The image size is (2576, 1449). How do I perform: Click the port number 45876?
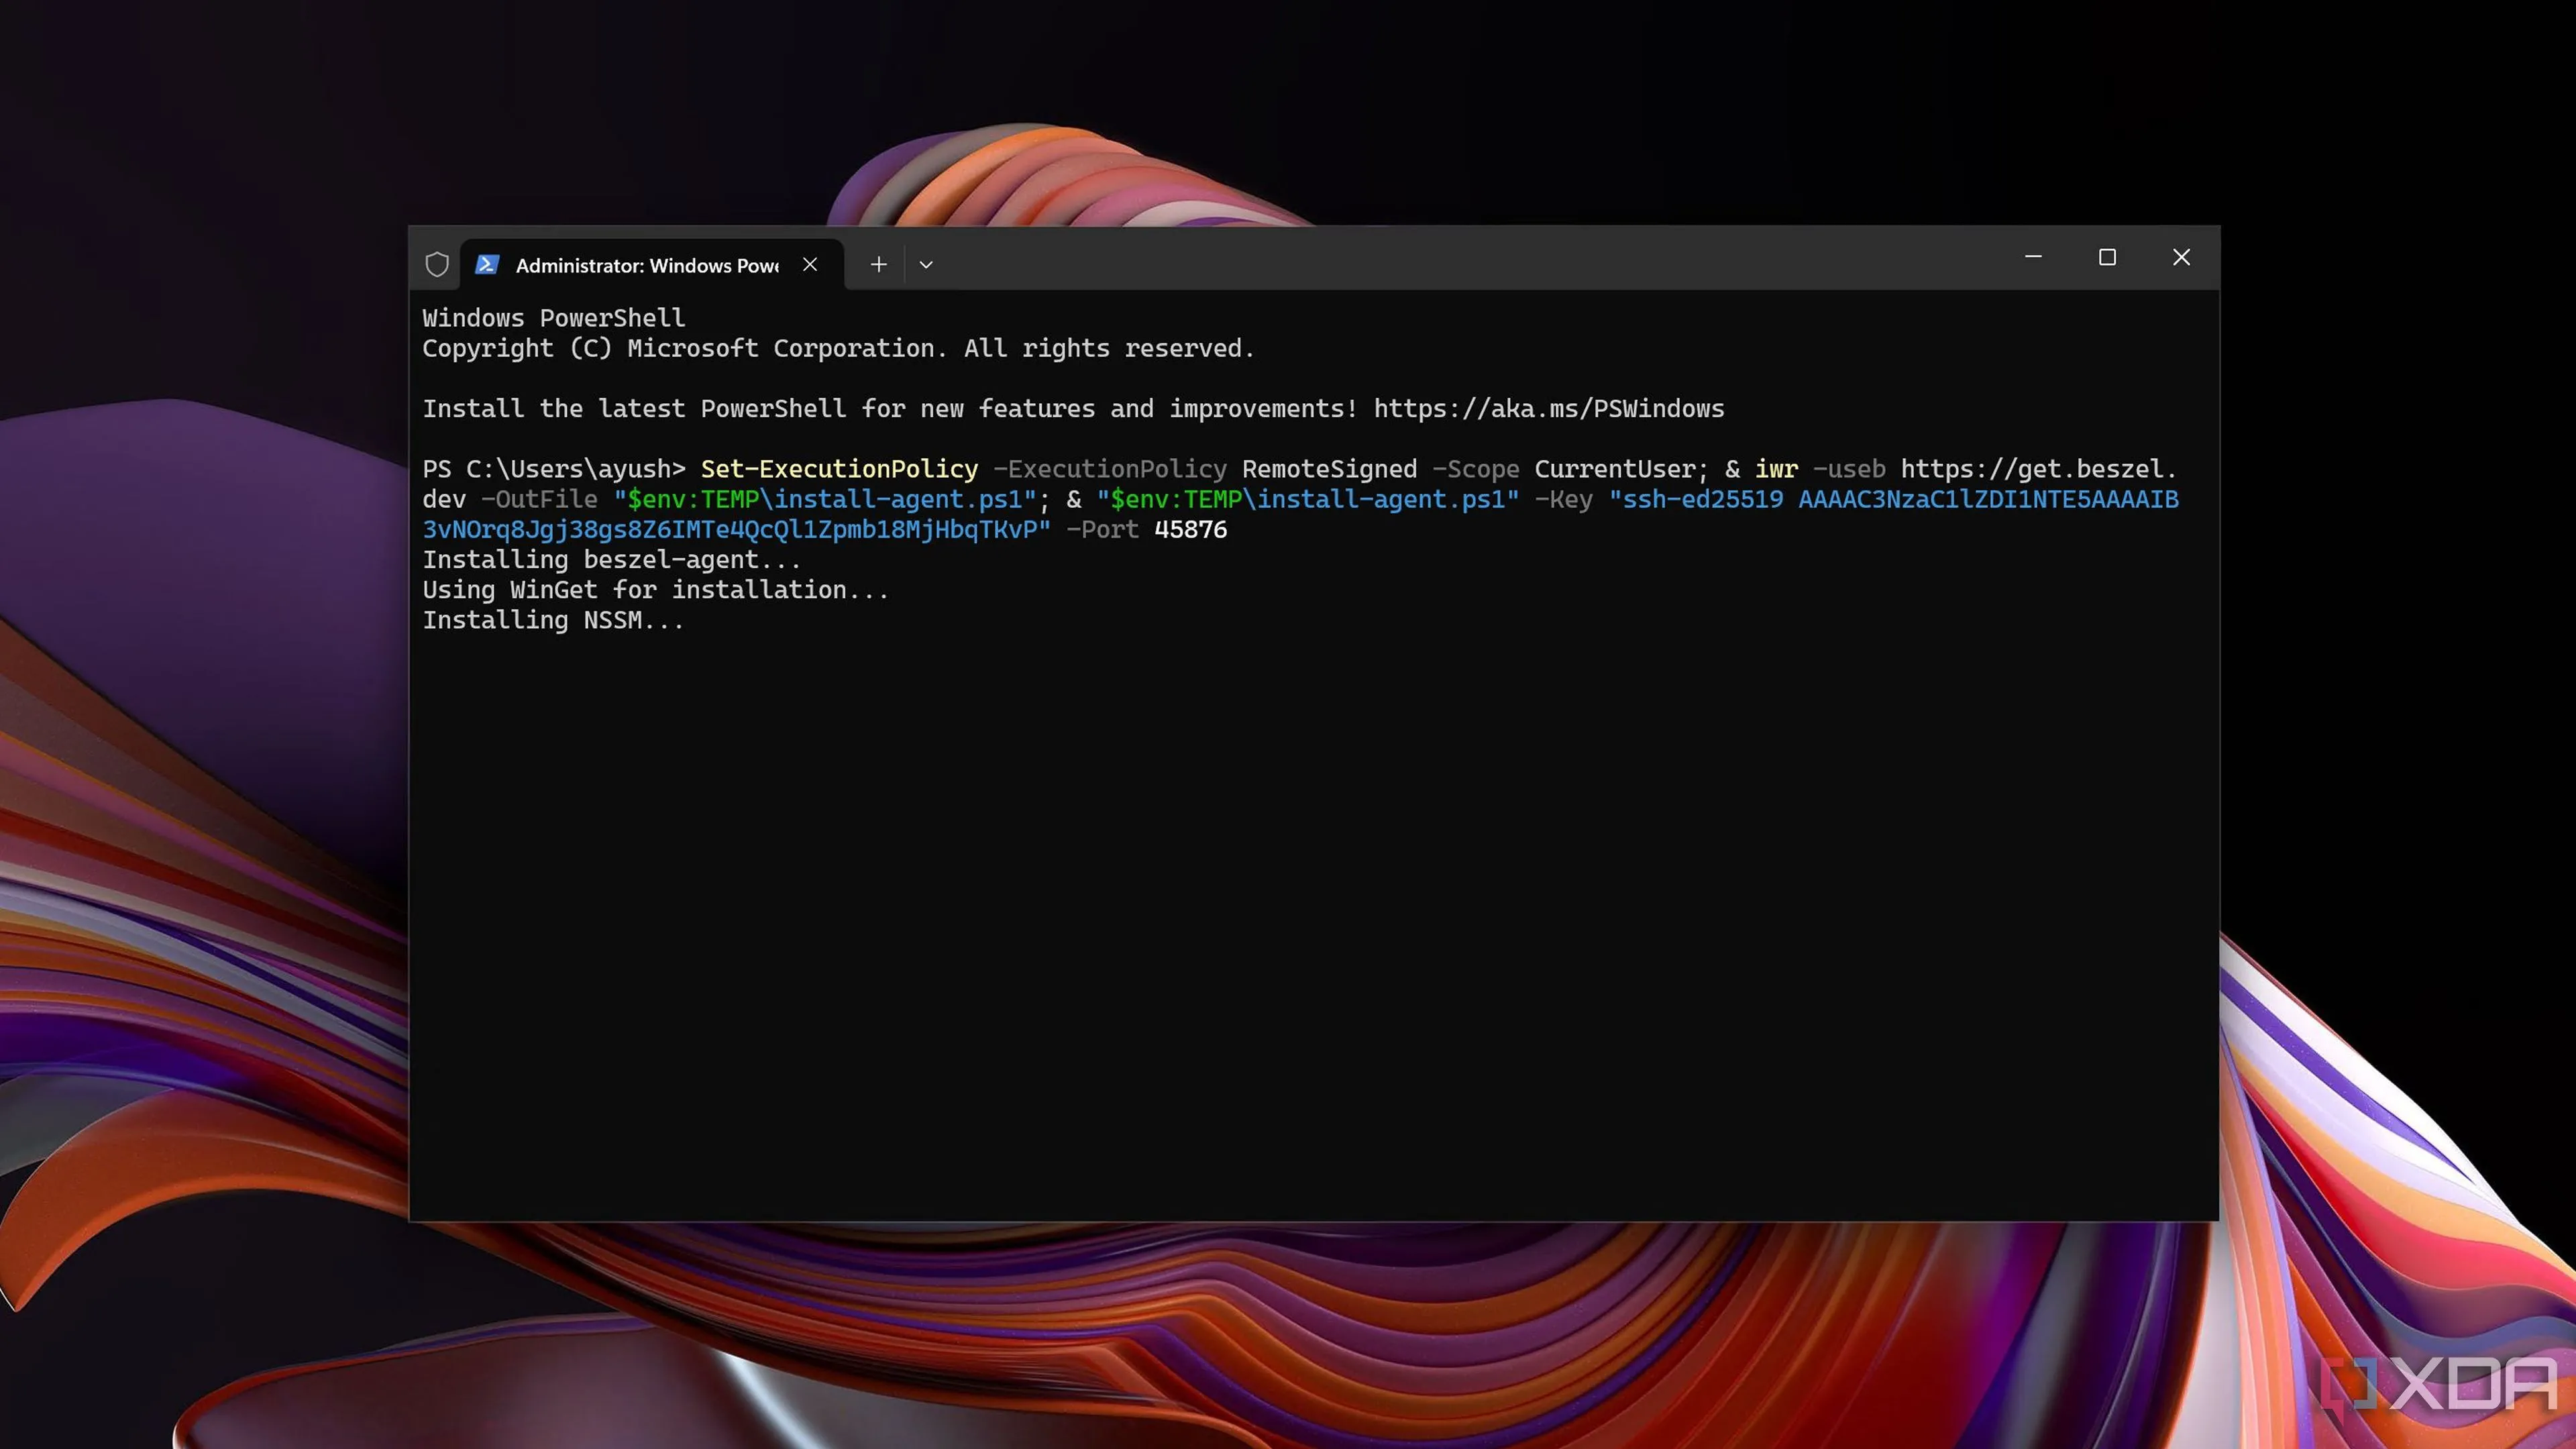[x=1190, y=529]
